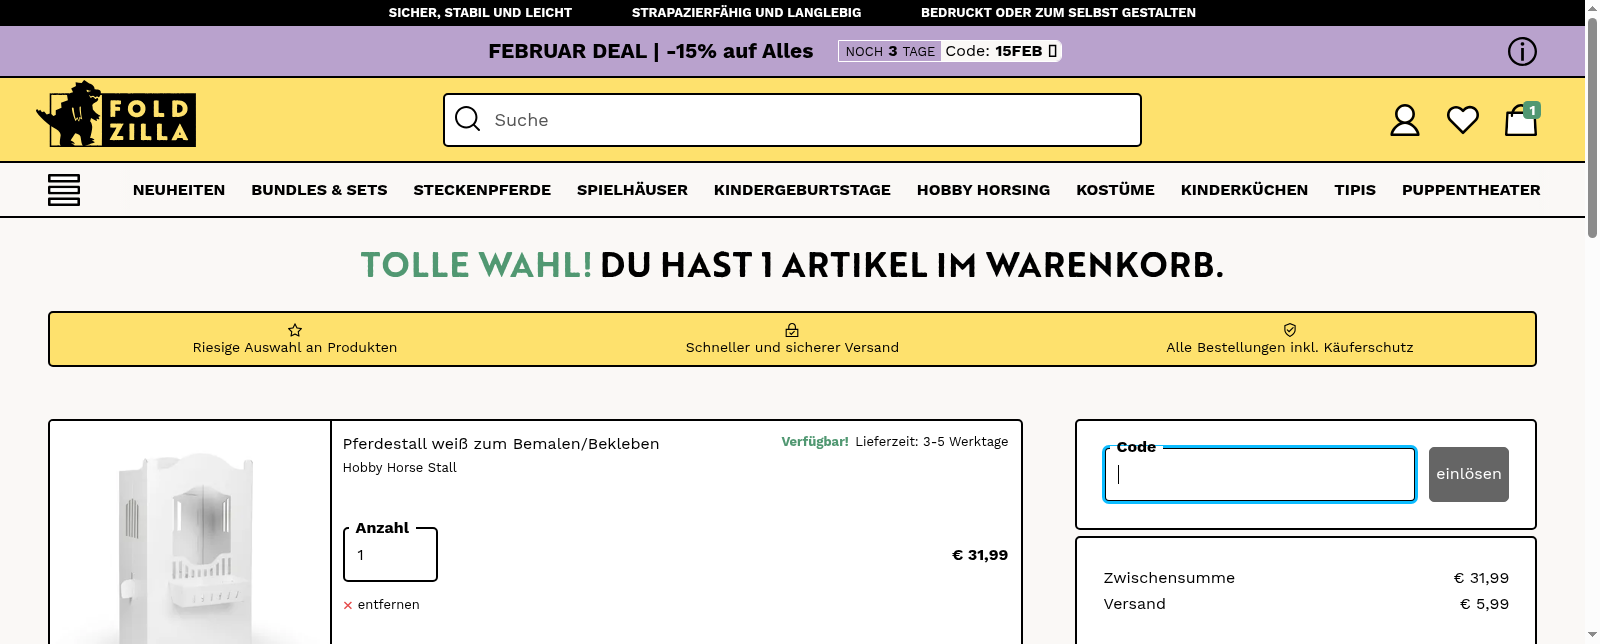1600x644 pixels.
Task: Open the Neuheiten menu item
Action: (x=179, y=190)
